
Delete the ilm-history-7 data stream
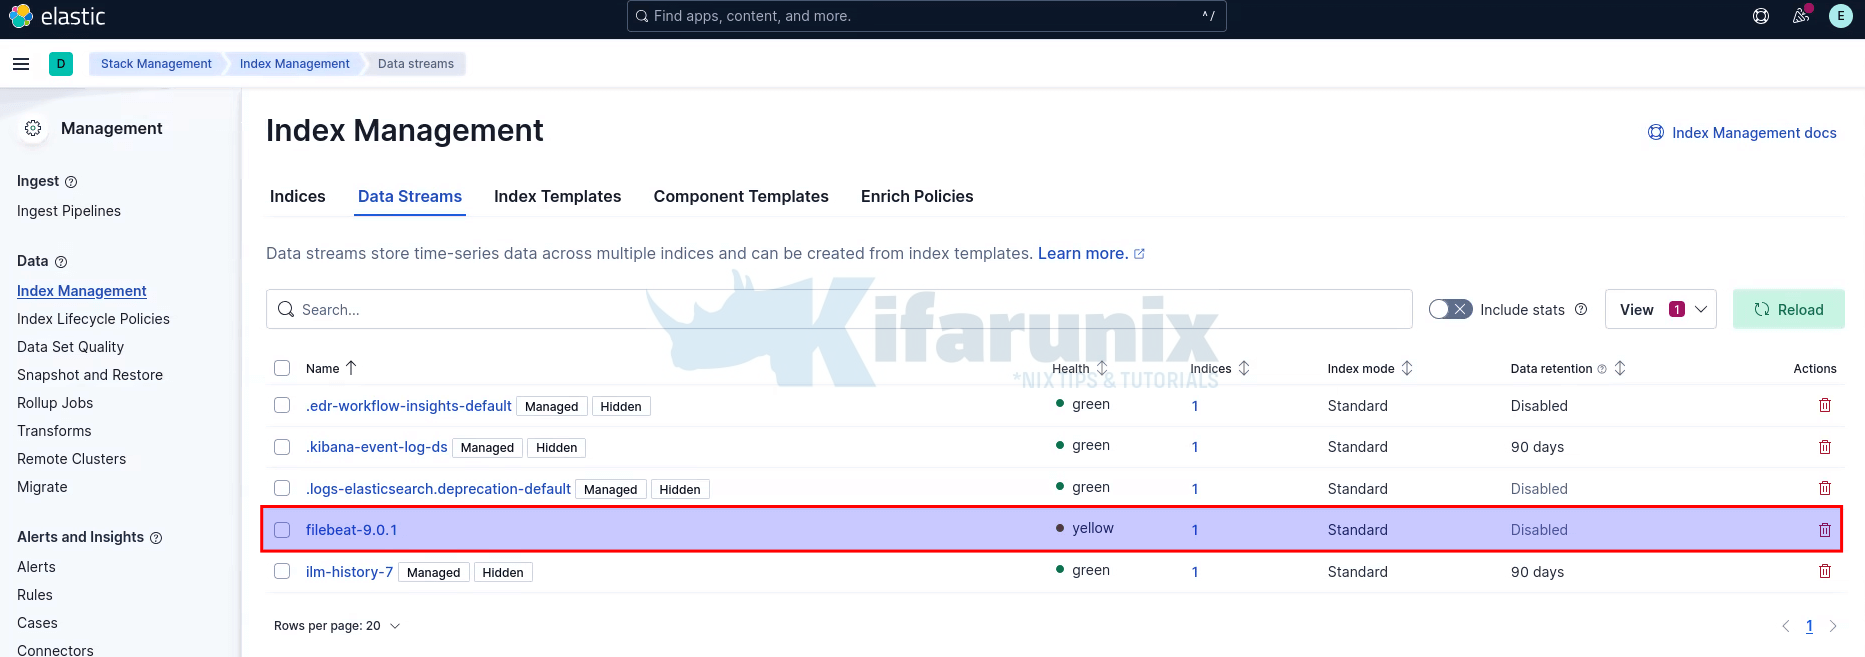(1824, 571)
